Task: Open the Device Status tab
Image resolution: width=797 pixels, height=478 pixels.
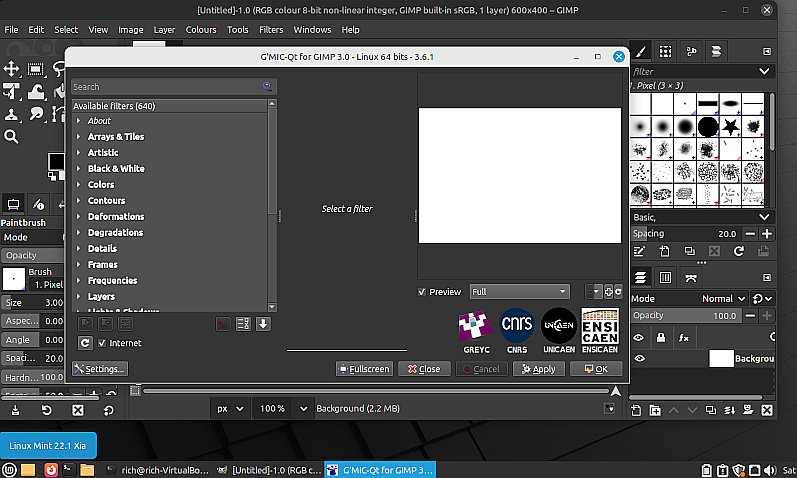Action: coord(38,204)
